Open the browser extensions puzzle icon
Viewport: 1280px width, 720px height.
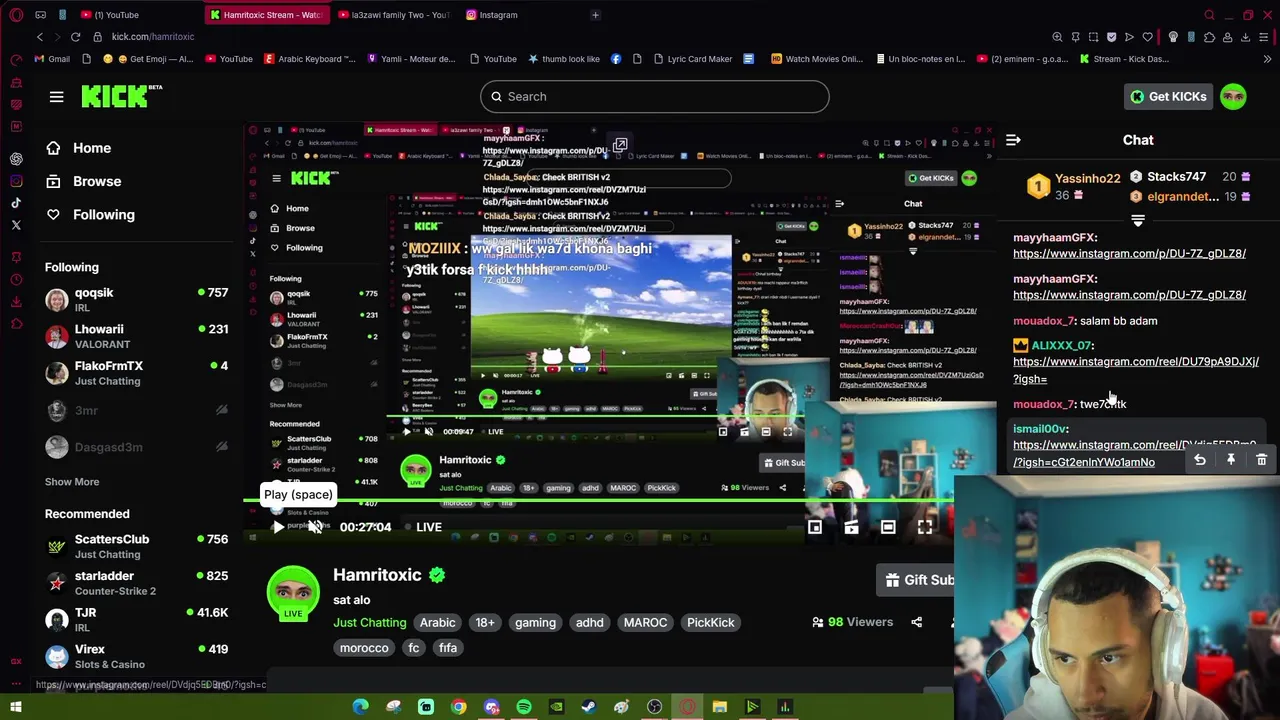pyautogui.click(x=1209, y=37)
